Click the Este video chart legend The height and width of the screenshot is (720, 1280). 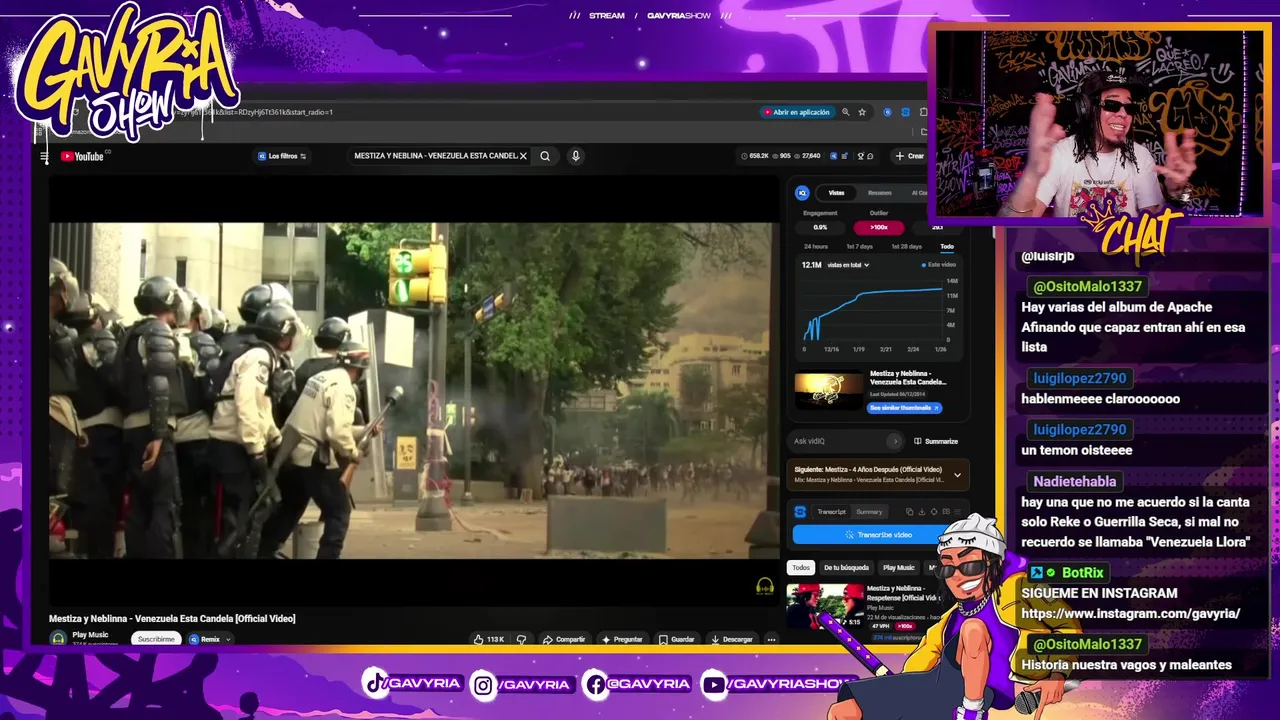coord(938,265)
